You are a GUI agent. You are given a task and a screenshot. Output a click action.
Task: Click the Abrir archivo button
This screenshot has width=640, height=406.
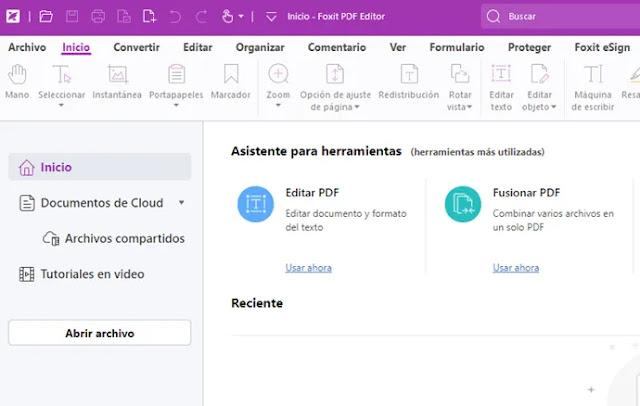pos(100,333)
